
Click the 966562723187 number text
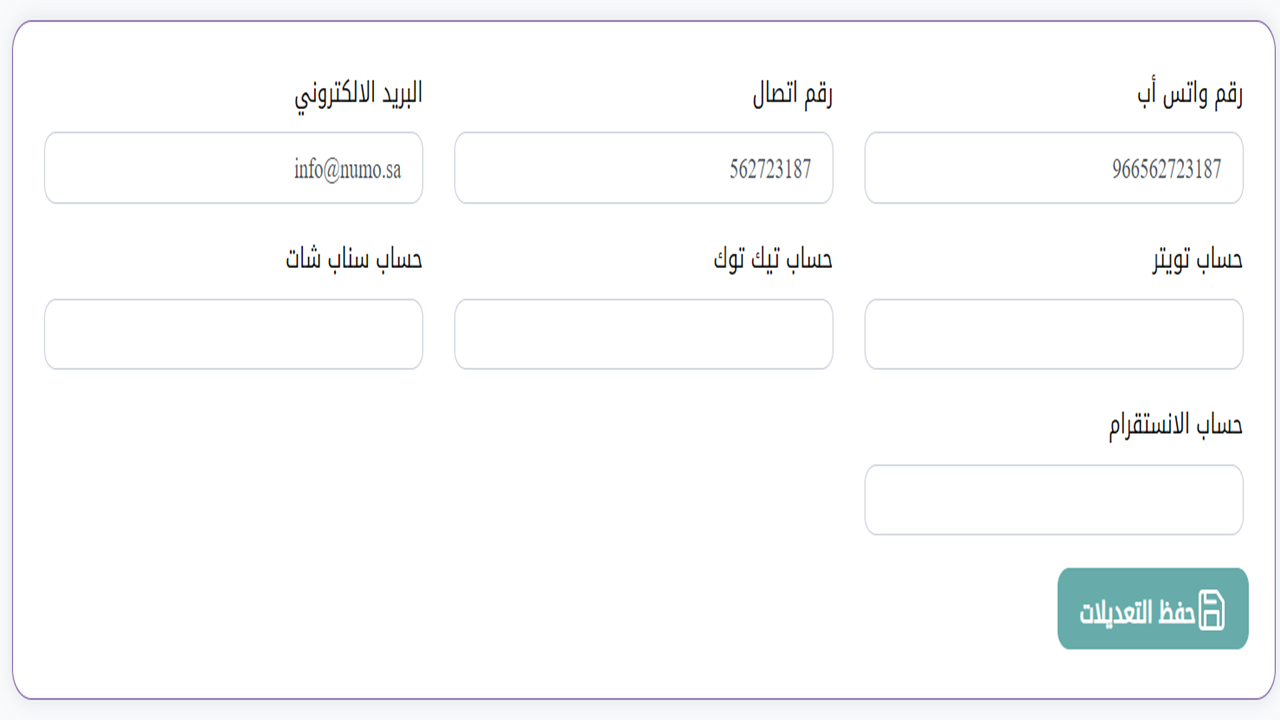pos(1166,169)
